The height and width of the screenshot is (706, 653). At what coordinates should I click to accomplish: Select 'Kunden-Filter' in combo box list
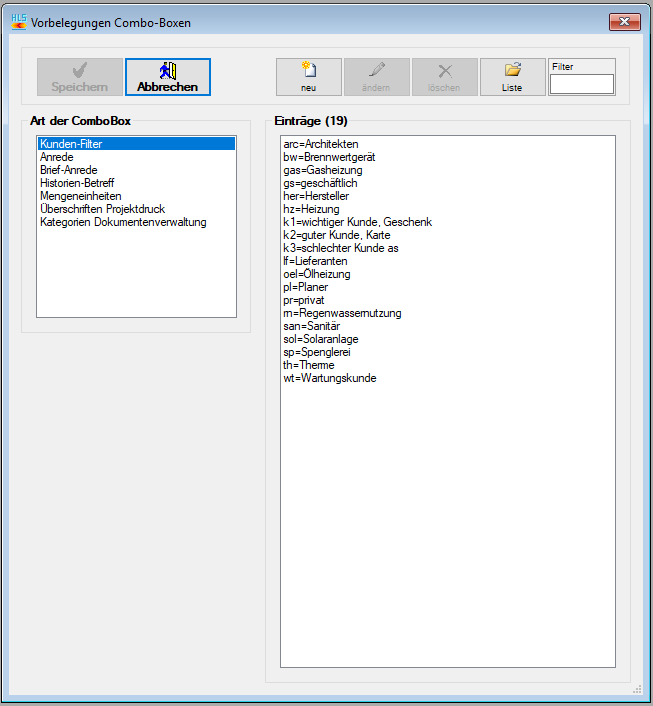(71, 144)
